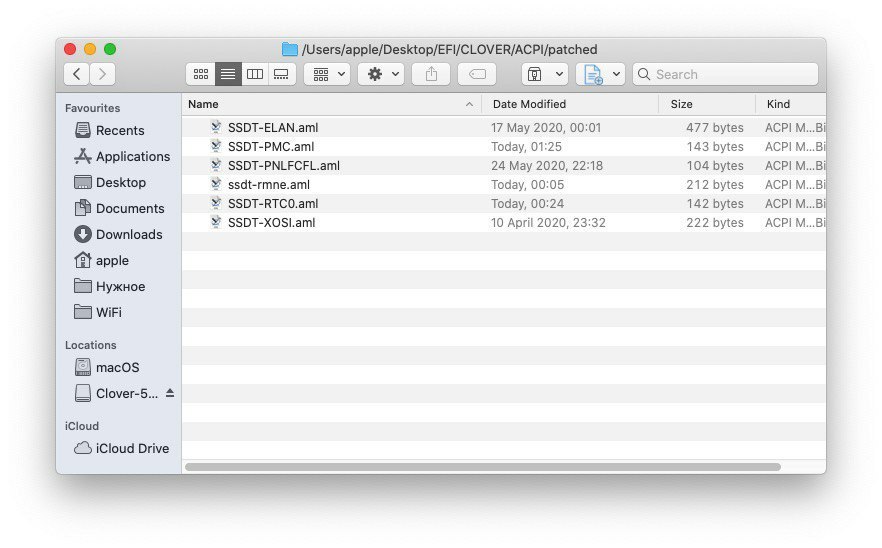The width and height of the screenshot is (882, 548).
Task: Toggle sort direction arrow in Name column
Action: (469, 105)
